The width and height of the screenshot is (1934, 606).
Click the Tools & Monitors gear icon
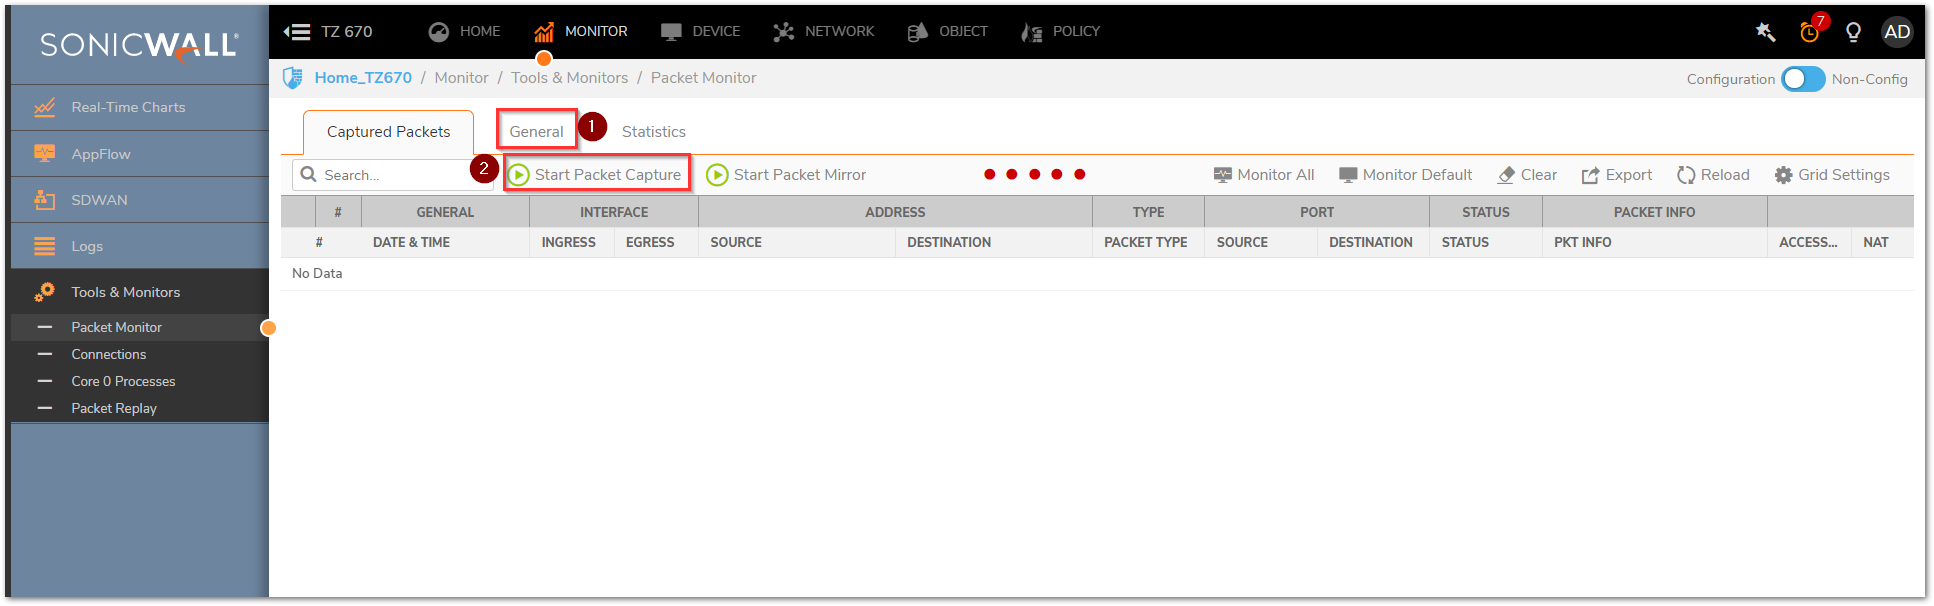point(45,292)
